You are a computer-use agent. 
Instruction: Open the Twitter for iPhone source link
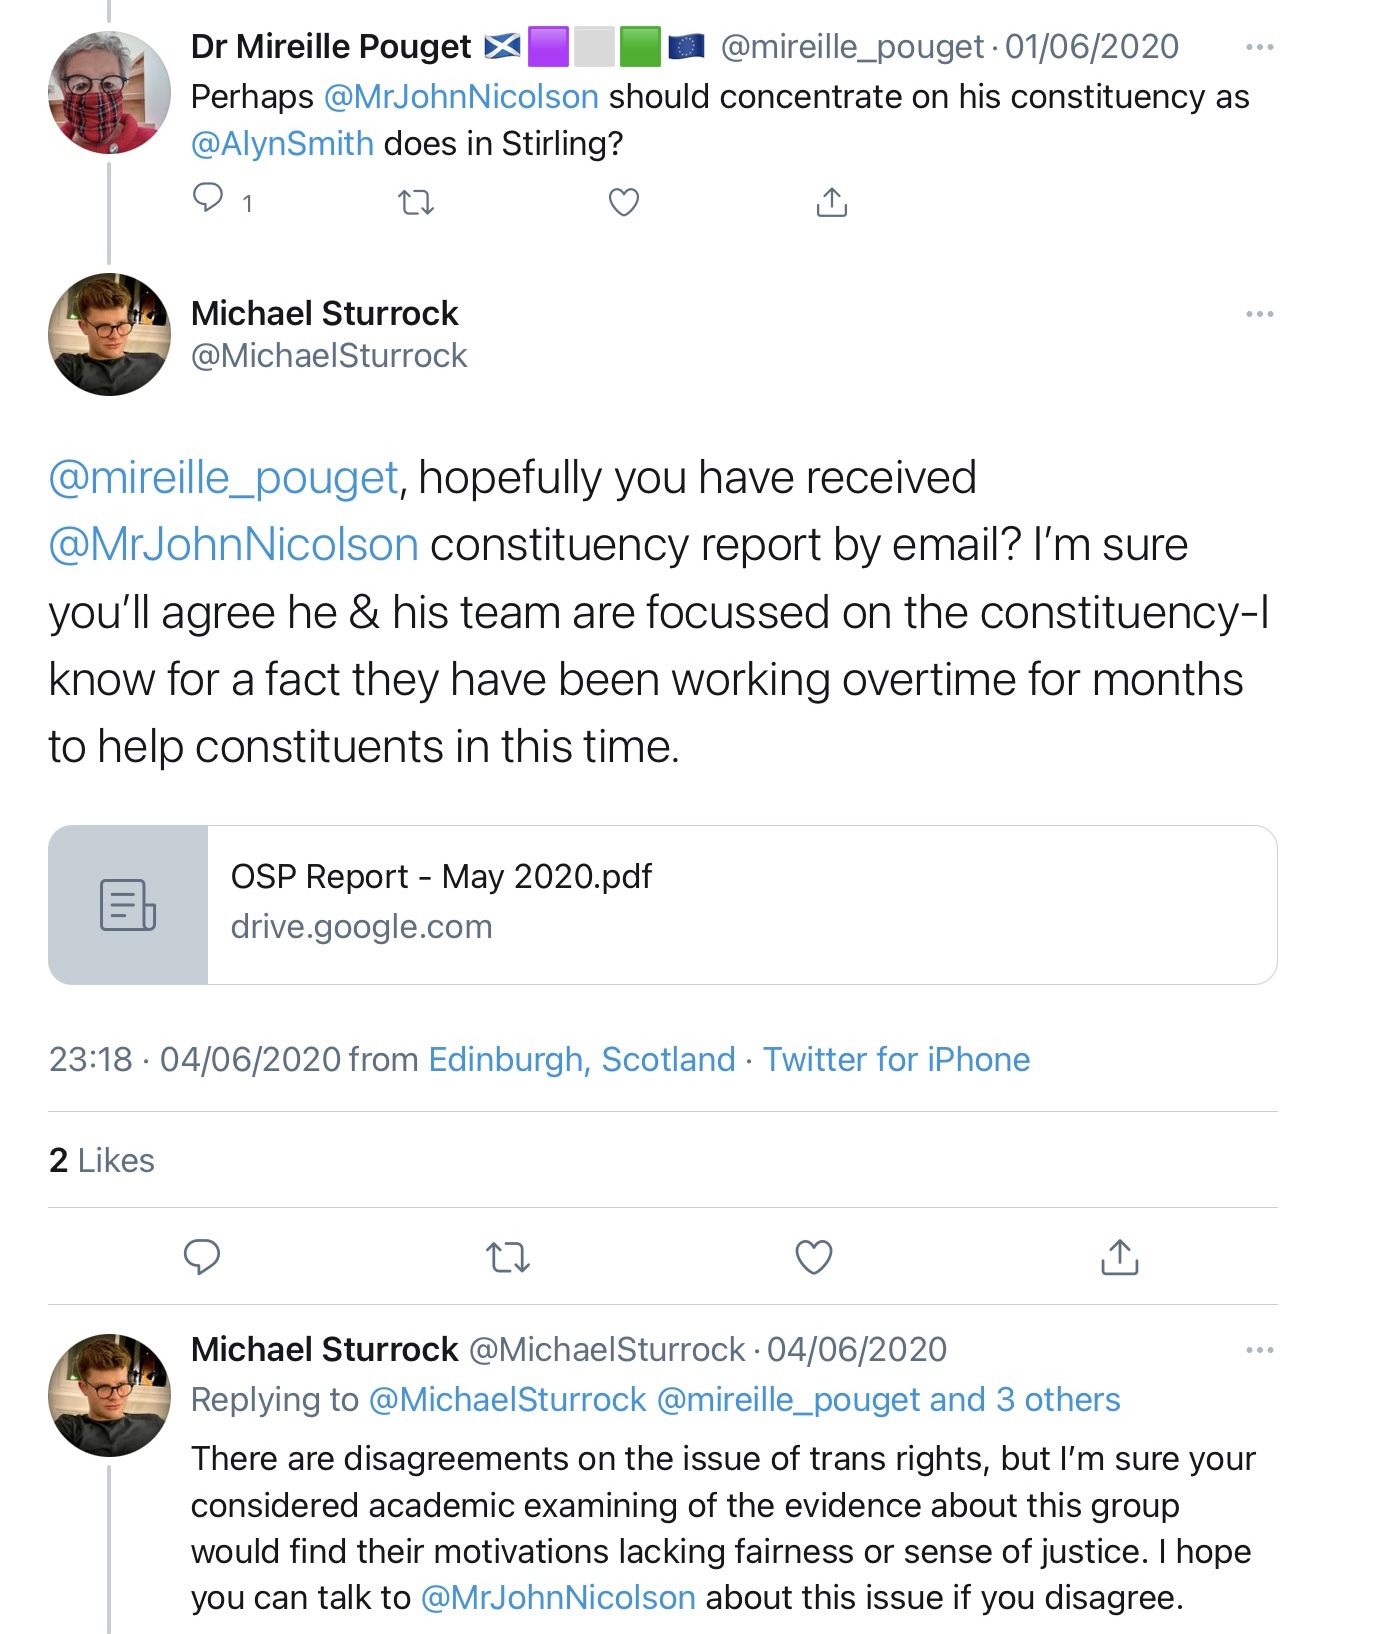tap(896, 1059)
